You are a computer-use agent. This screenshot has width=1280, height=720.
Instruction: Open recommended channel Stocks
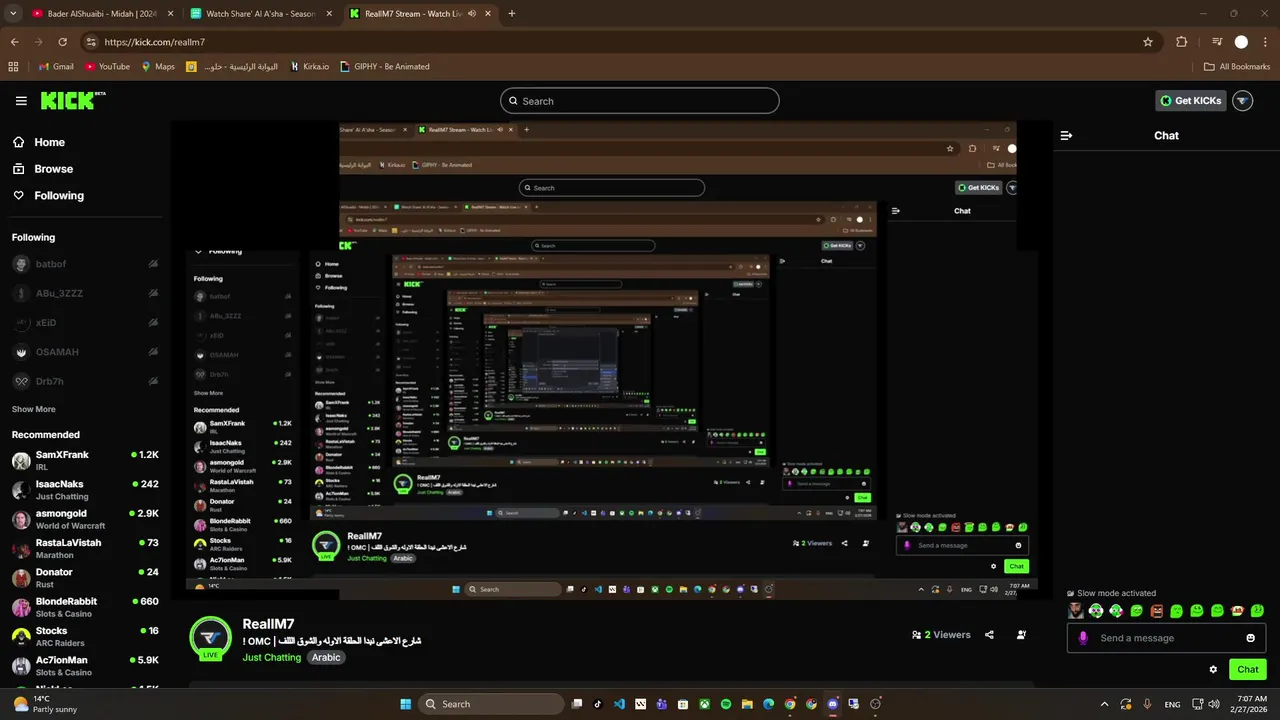[x=85, y=636]
